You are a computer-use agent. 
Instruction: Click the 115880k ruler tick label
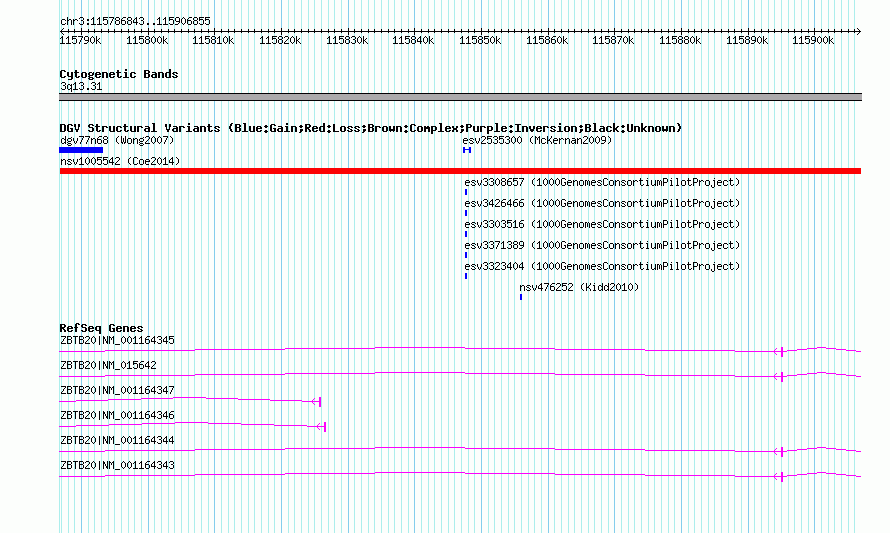[x=680, y=40]
